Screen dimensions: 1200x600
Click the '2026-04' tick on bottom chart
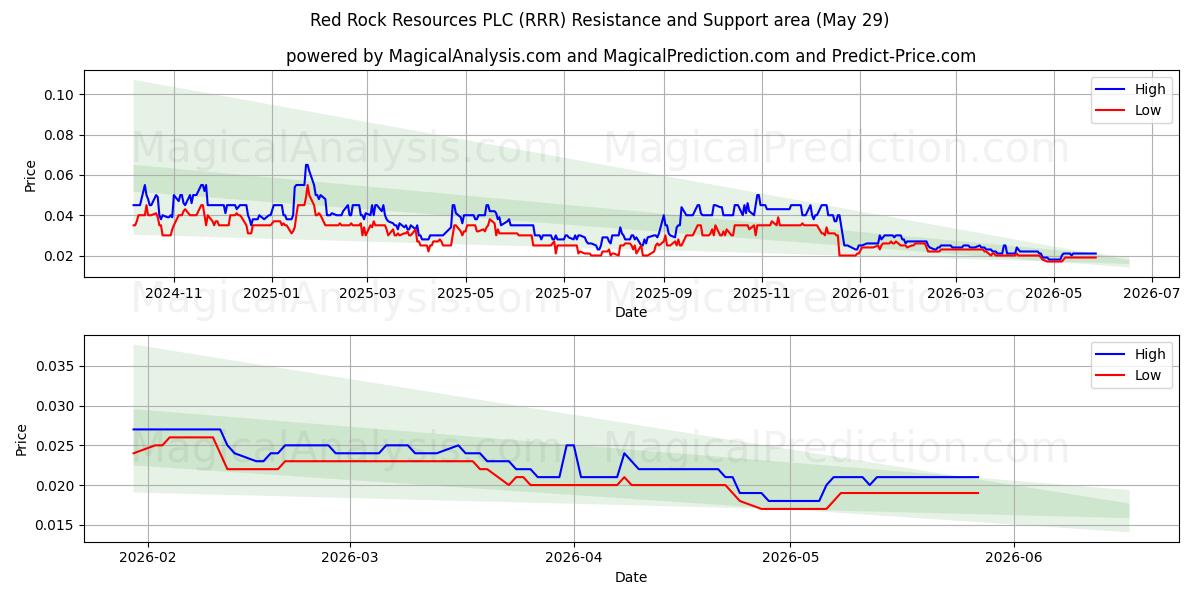tap(573, 559)
